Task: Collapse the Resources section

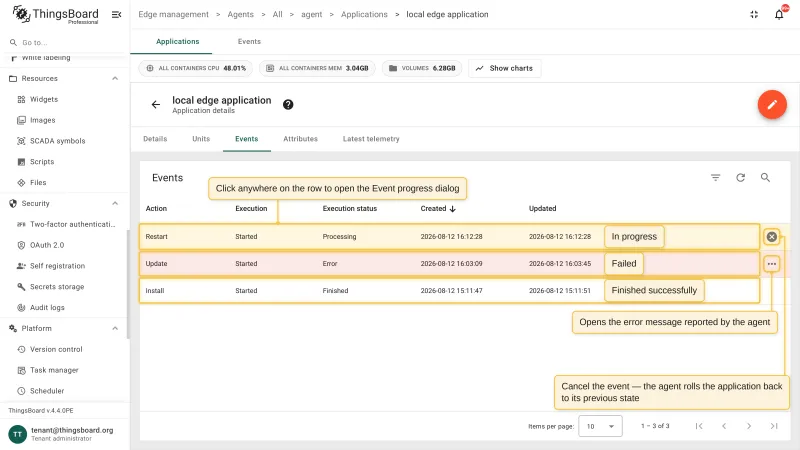Action: point(115,79)
